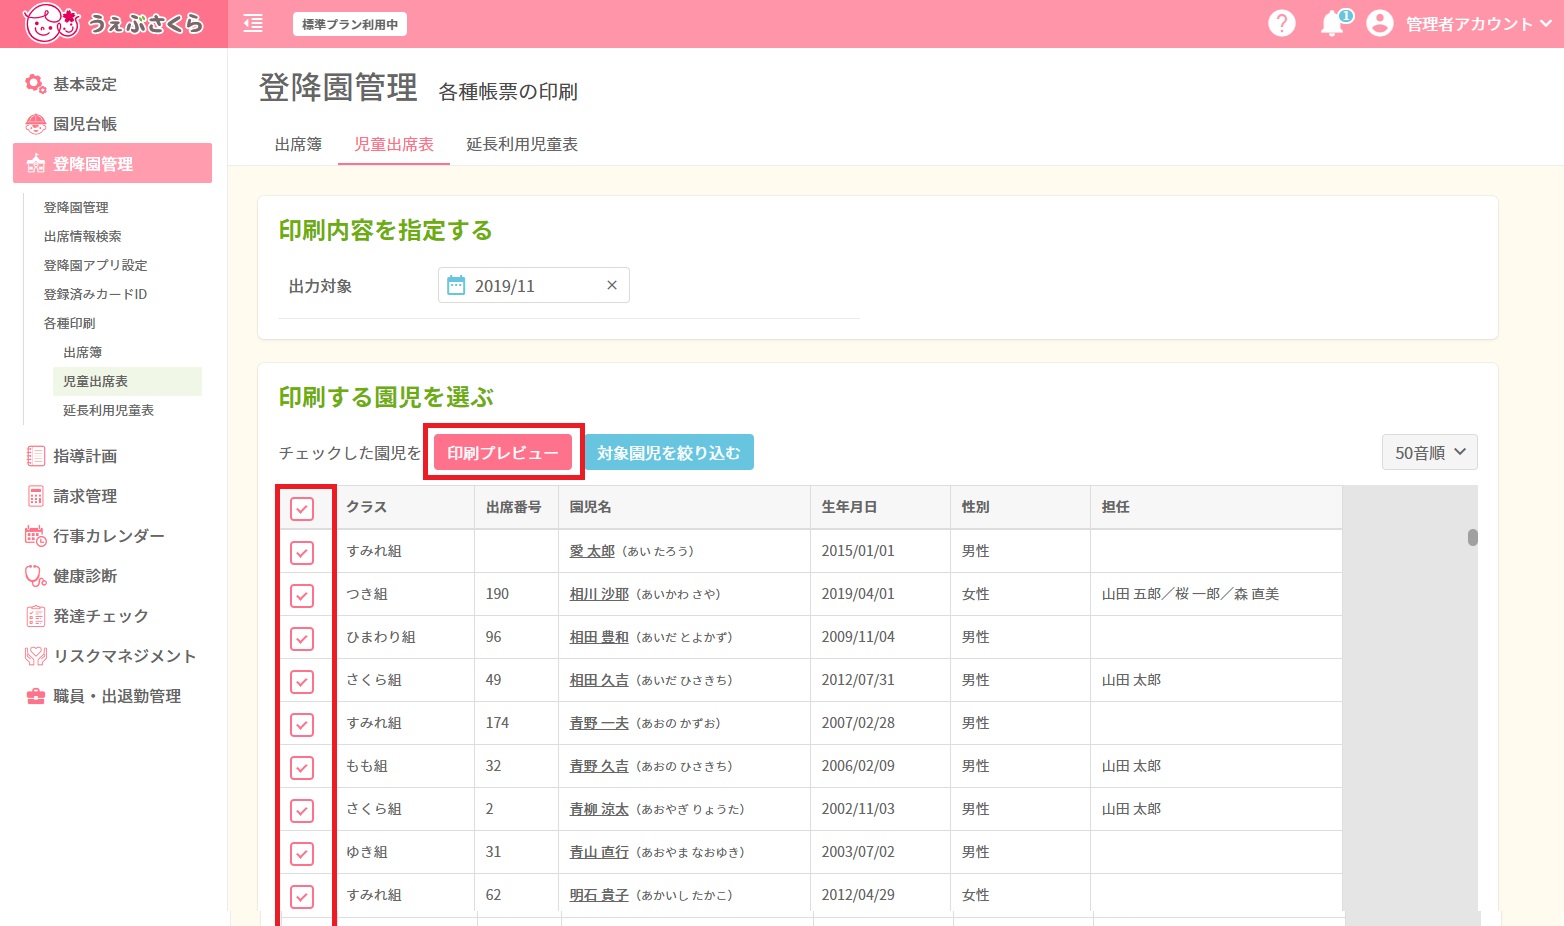Image resolution: width=1564 pixels, height=926 pixels.
Task: Open the 愛 太郎 child name link
Action: point(592,551)
